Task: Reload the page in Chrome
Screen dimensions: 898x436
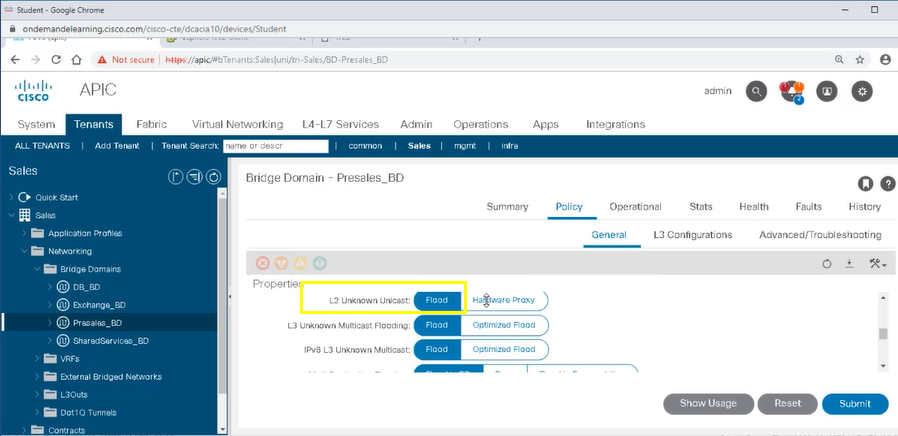Action: tap(56, 60)
